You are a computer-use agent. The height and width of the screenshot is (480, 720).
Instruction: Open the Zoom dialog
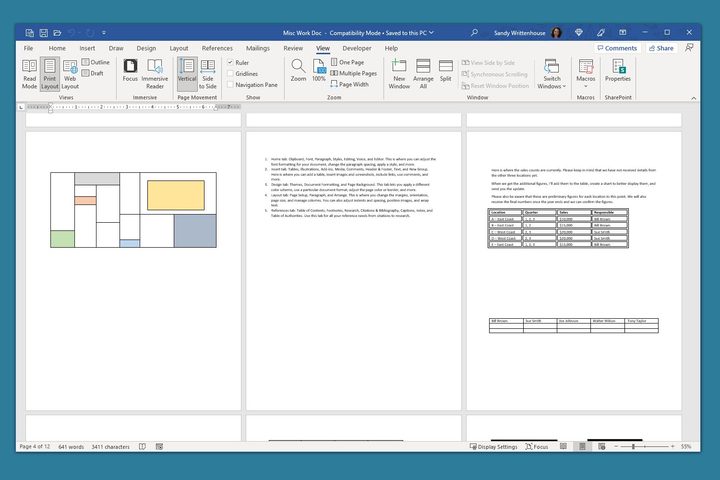(x=298, y=70)
